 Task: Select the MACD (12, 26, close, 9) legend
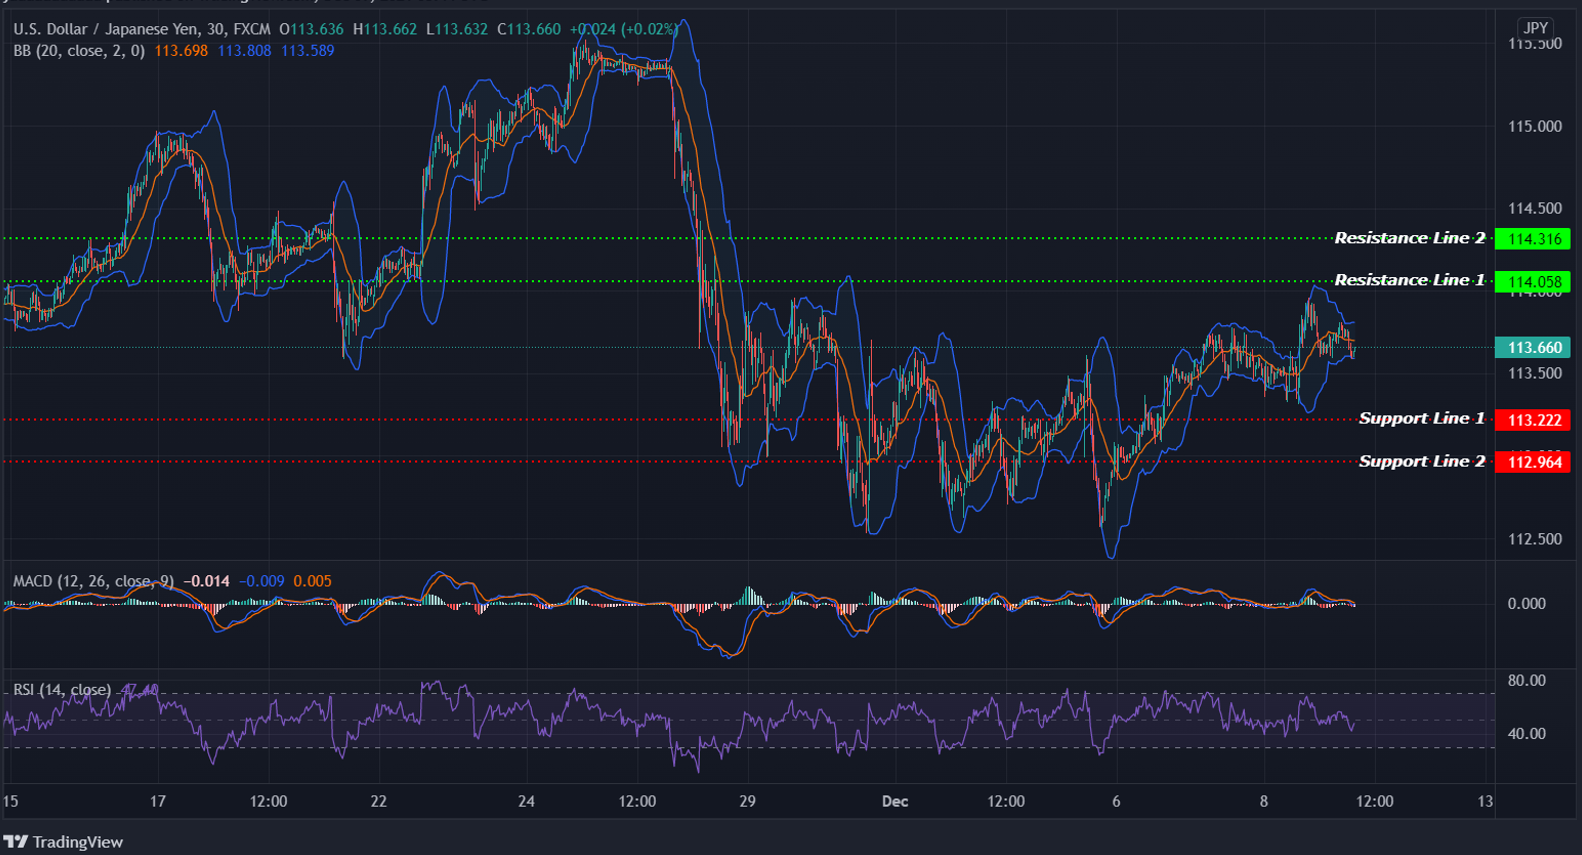[93, 581]
